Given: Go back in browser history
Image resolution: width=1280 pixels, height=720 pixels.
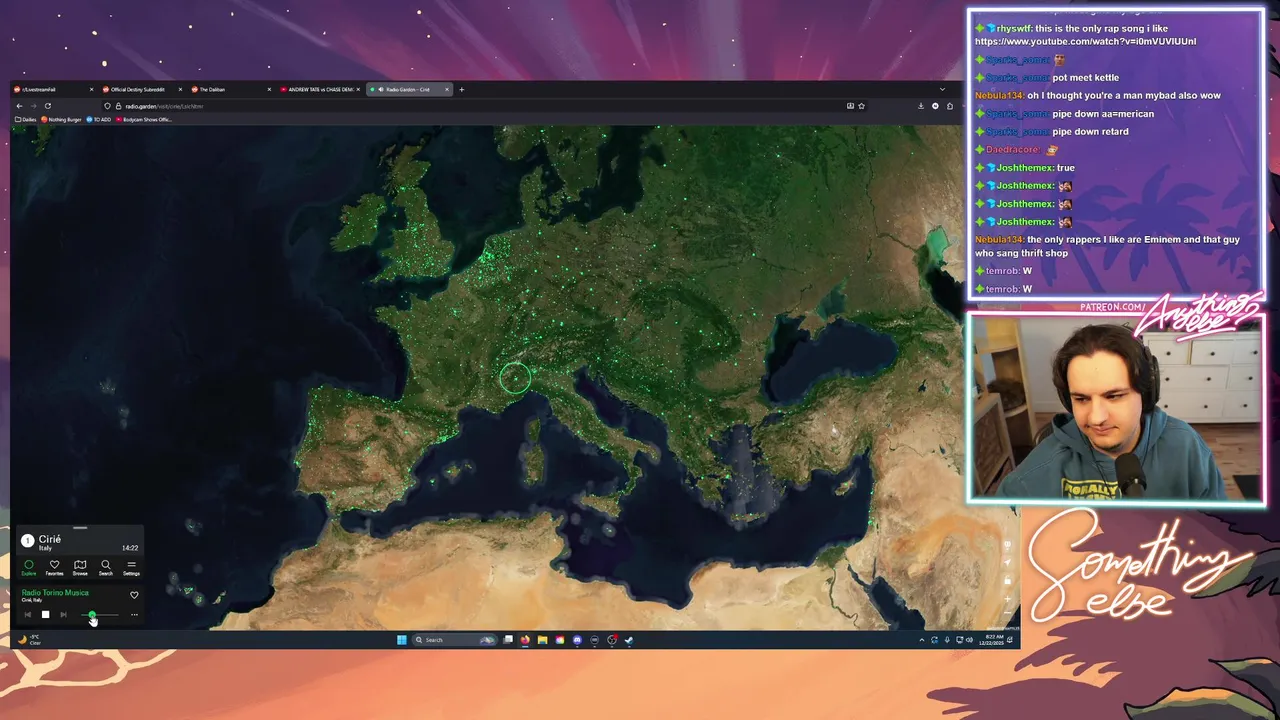Looking at the screenshot, I should click(19, 106).
